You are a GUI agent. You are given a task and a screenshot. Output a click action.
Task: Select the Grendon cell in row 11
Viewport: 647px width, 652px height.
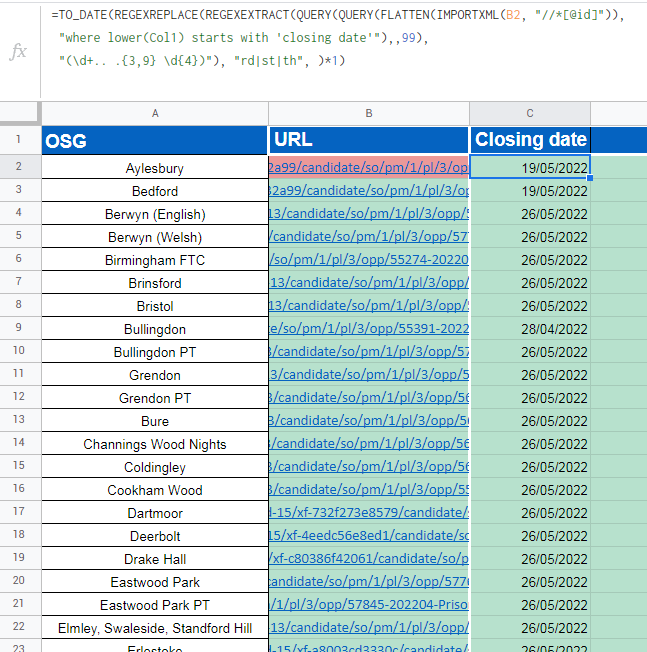[x=155, y=375]
